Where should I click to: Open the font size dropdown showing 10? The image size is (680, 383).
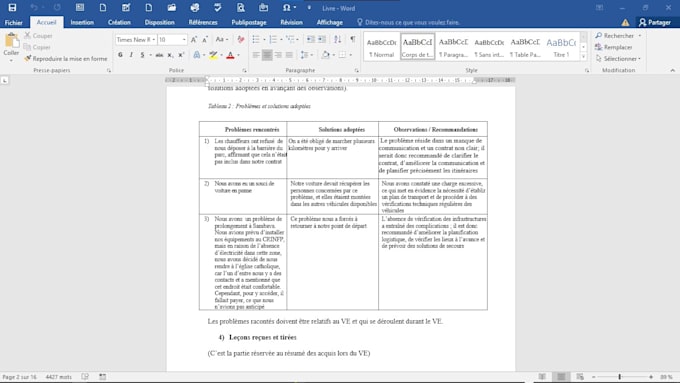(184, 39)
